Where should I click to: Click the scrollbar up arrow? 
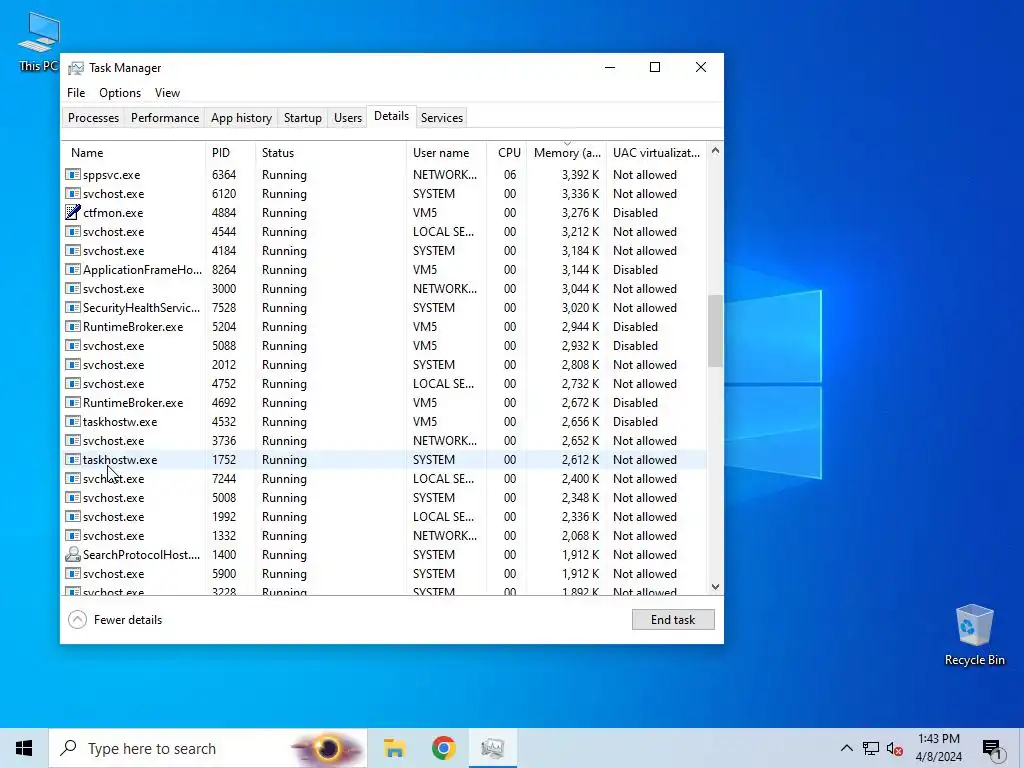coord(715,151)
